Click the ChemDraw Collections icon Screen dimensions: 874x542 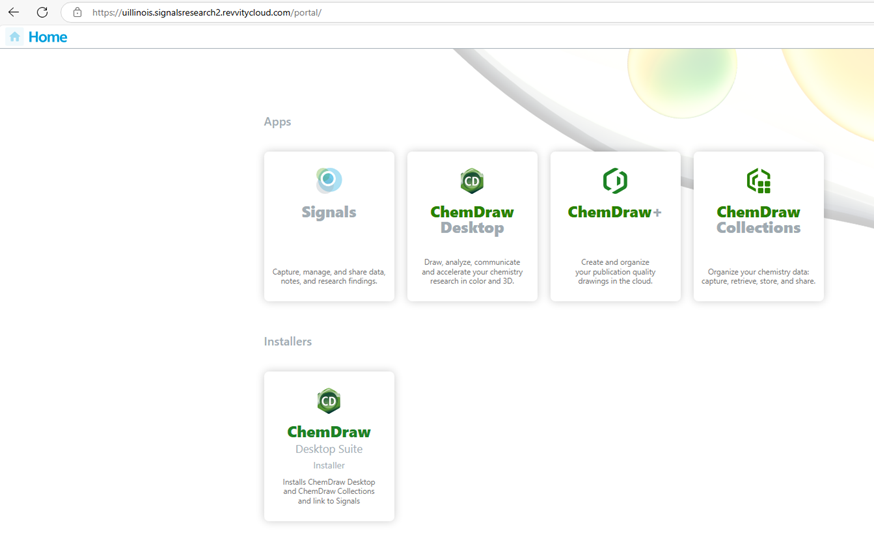(x=759, y=181)
